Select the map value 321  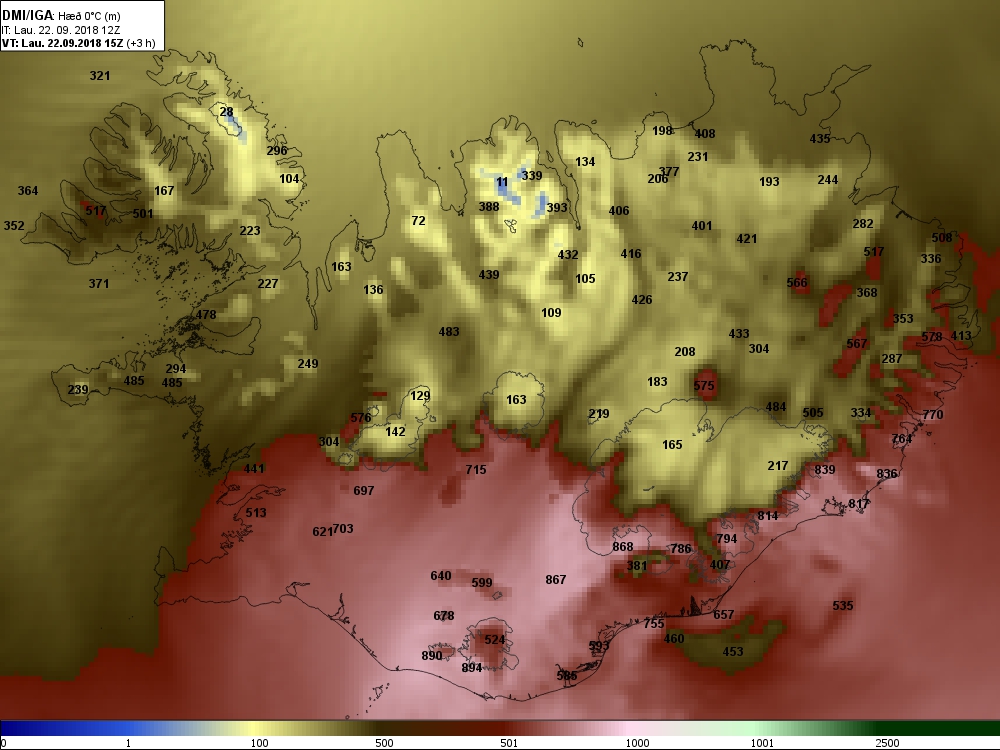(x=99, y=76)
